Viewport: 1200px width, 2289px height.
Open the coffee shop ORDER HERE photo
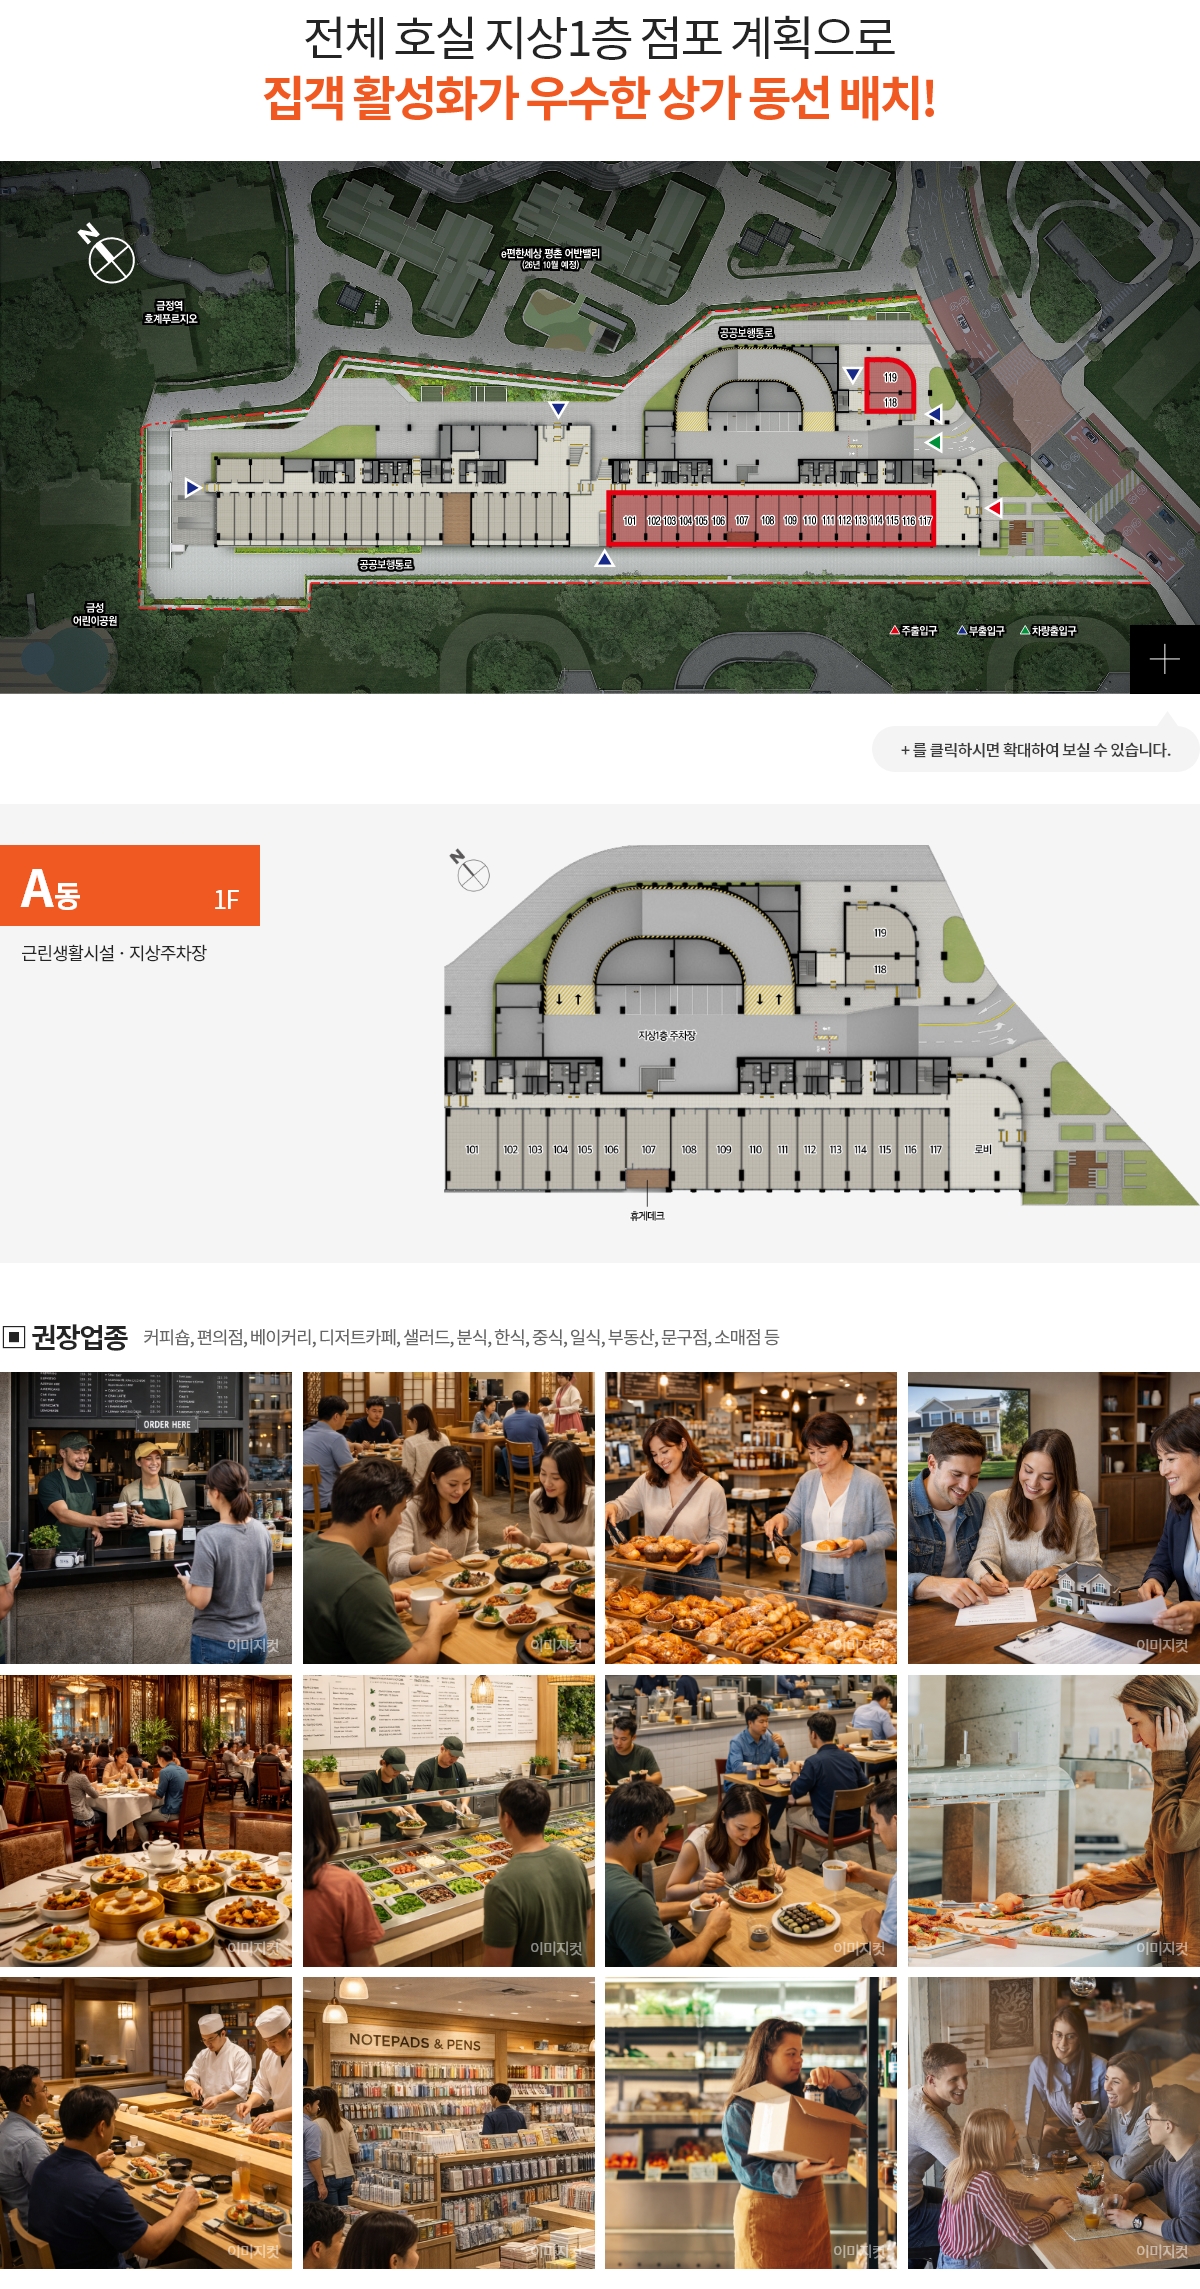coord(146,1518)
